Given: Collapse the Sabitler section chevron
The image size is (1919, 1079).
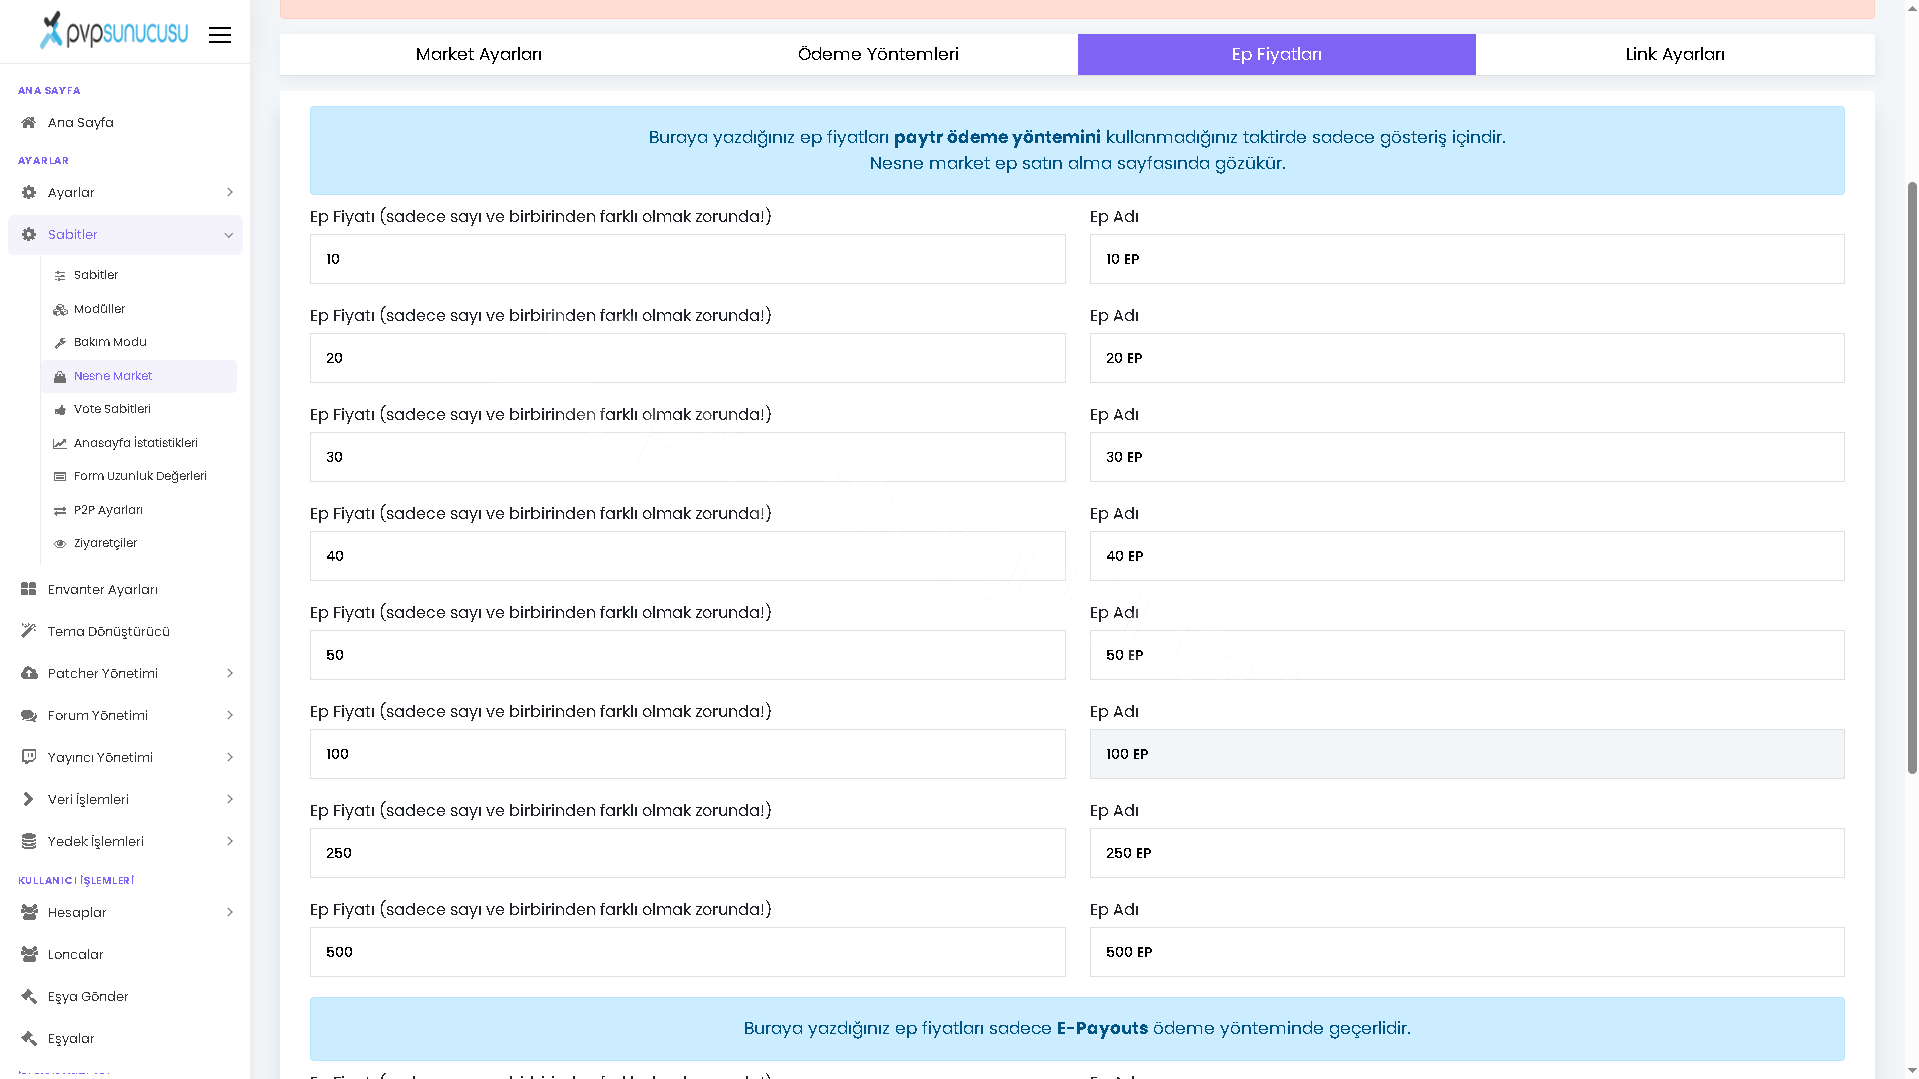Looking at the screenshot, I should click(x=228, y=236).
